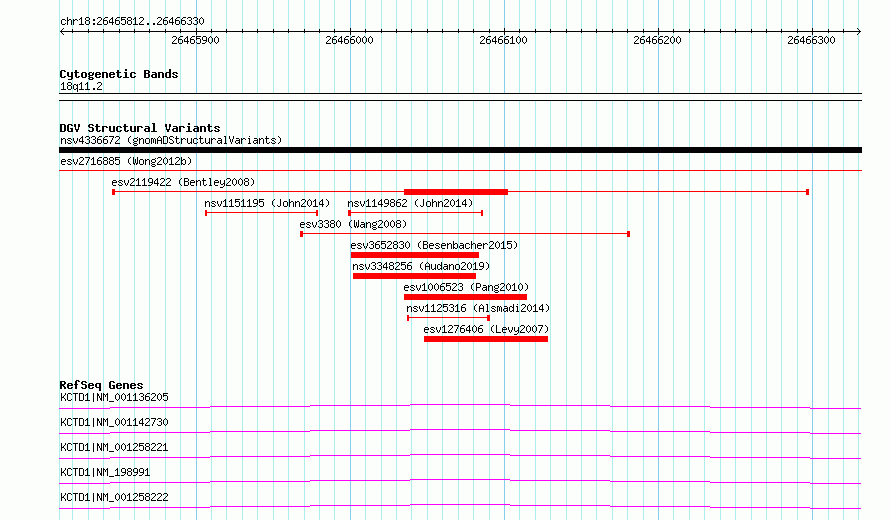The height and width of the screenshot is (520, 890).
Task: Click the red bar under esv1006523
Action: (x=465, y=297)
